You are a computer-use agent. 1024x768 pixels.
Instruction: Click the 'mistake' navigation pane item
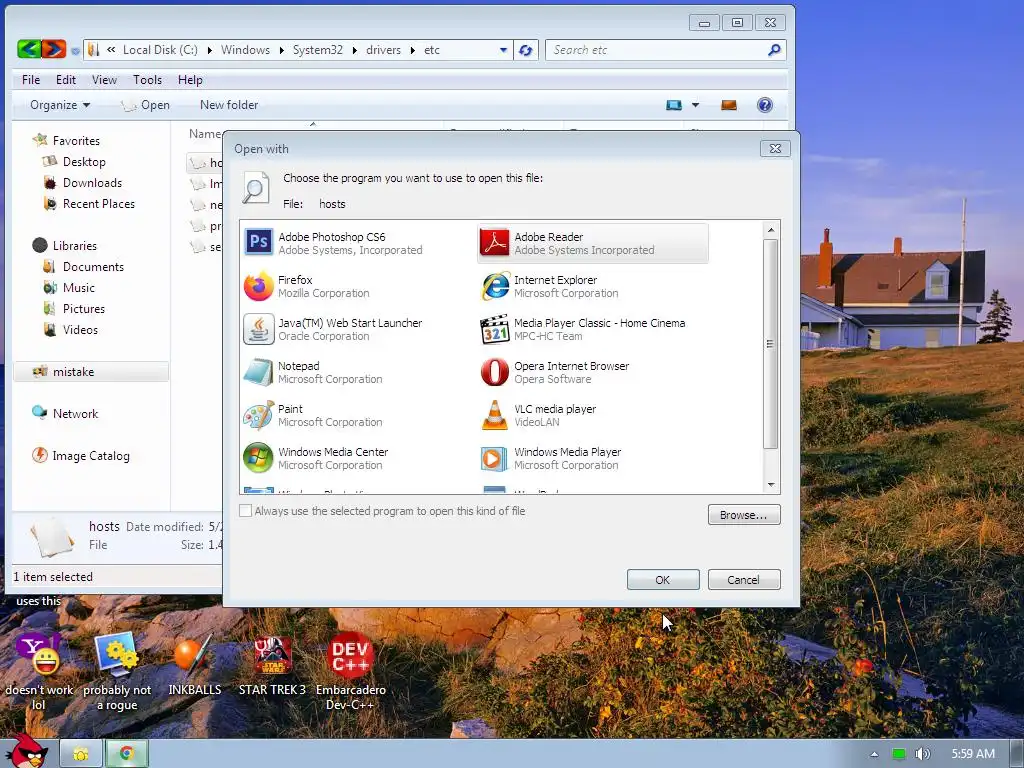point(91,372)
